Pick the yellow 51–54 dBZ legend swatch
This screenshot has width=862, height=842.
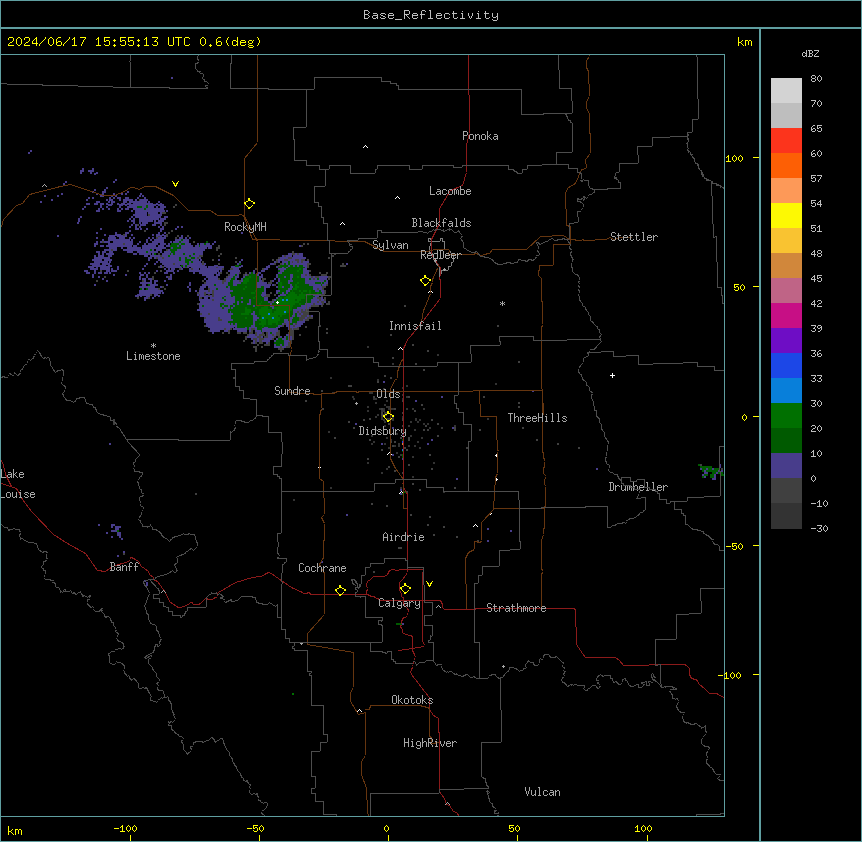pos(786,216)
